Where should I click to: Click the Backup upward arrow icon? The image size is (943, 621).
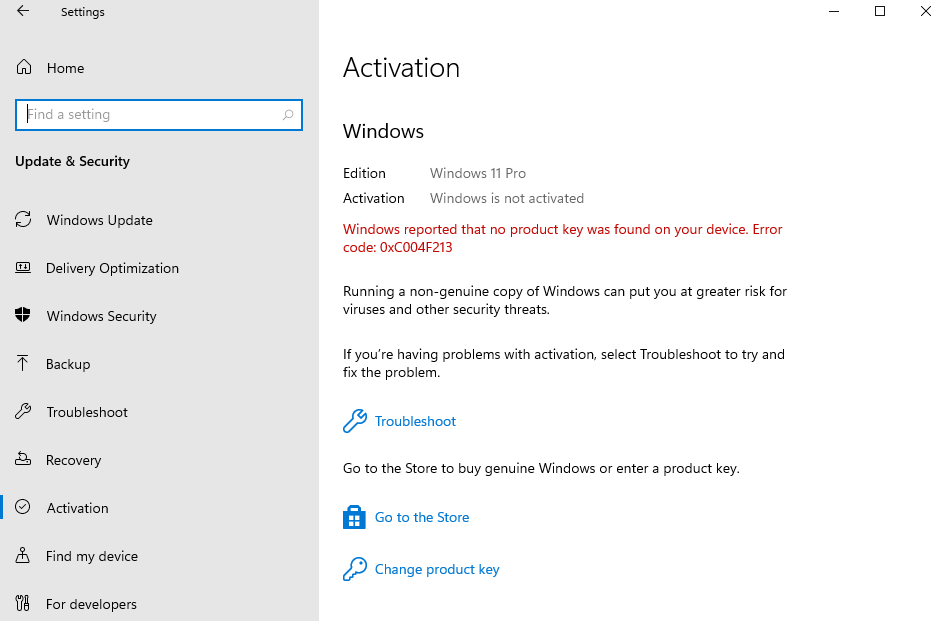pos(23,363)
